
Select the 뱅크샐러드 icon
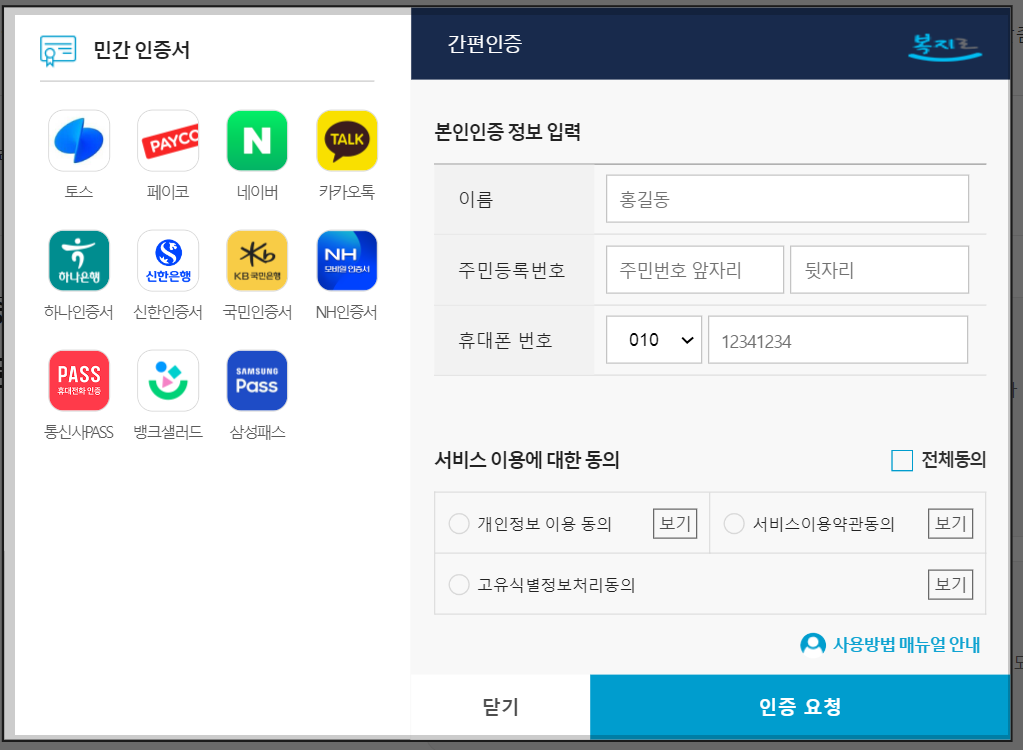pos(167,380)
